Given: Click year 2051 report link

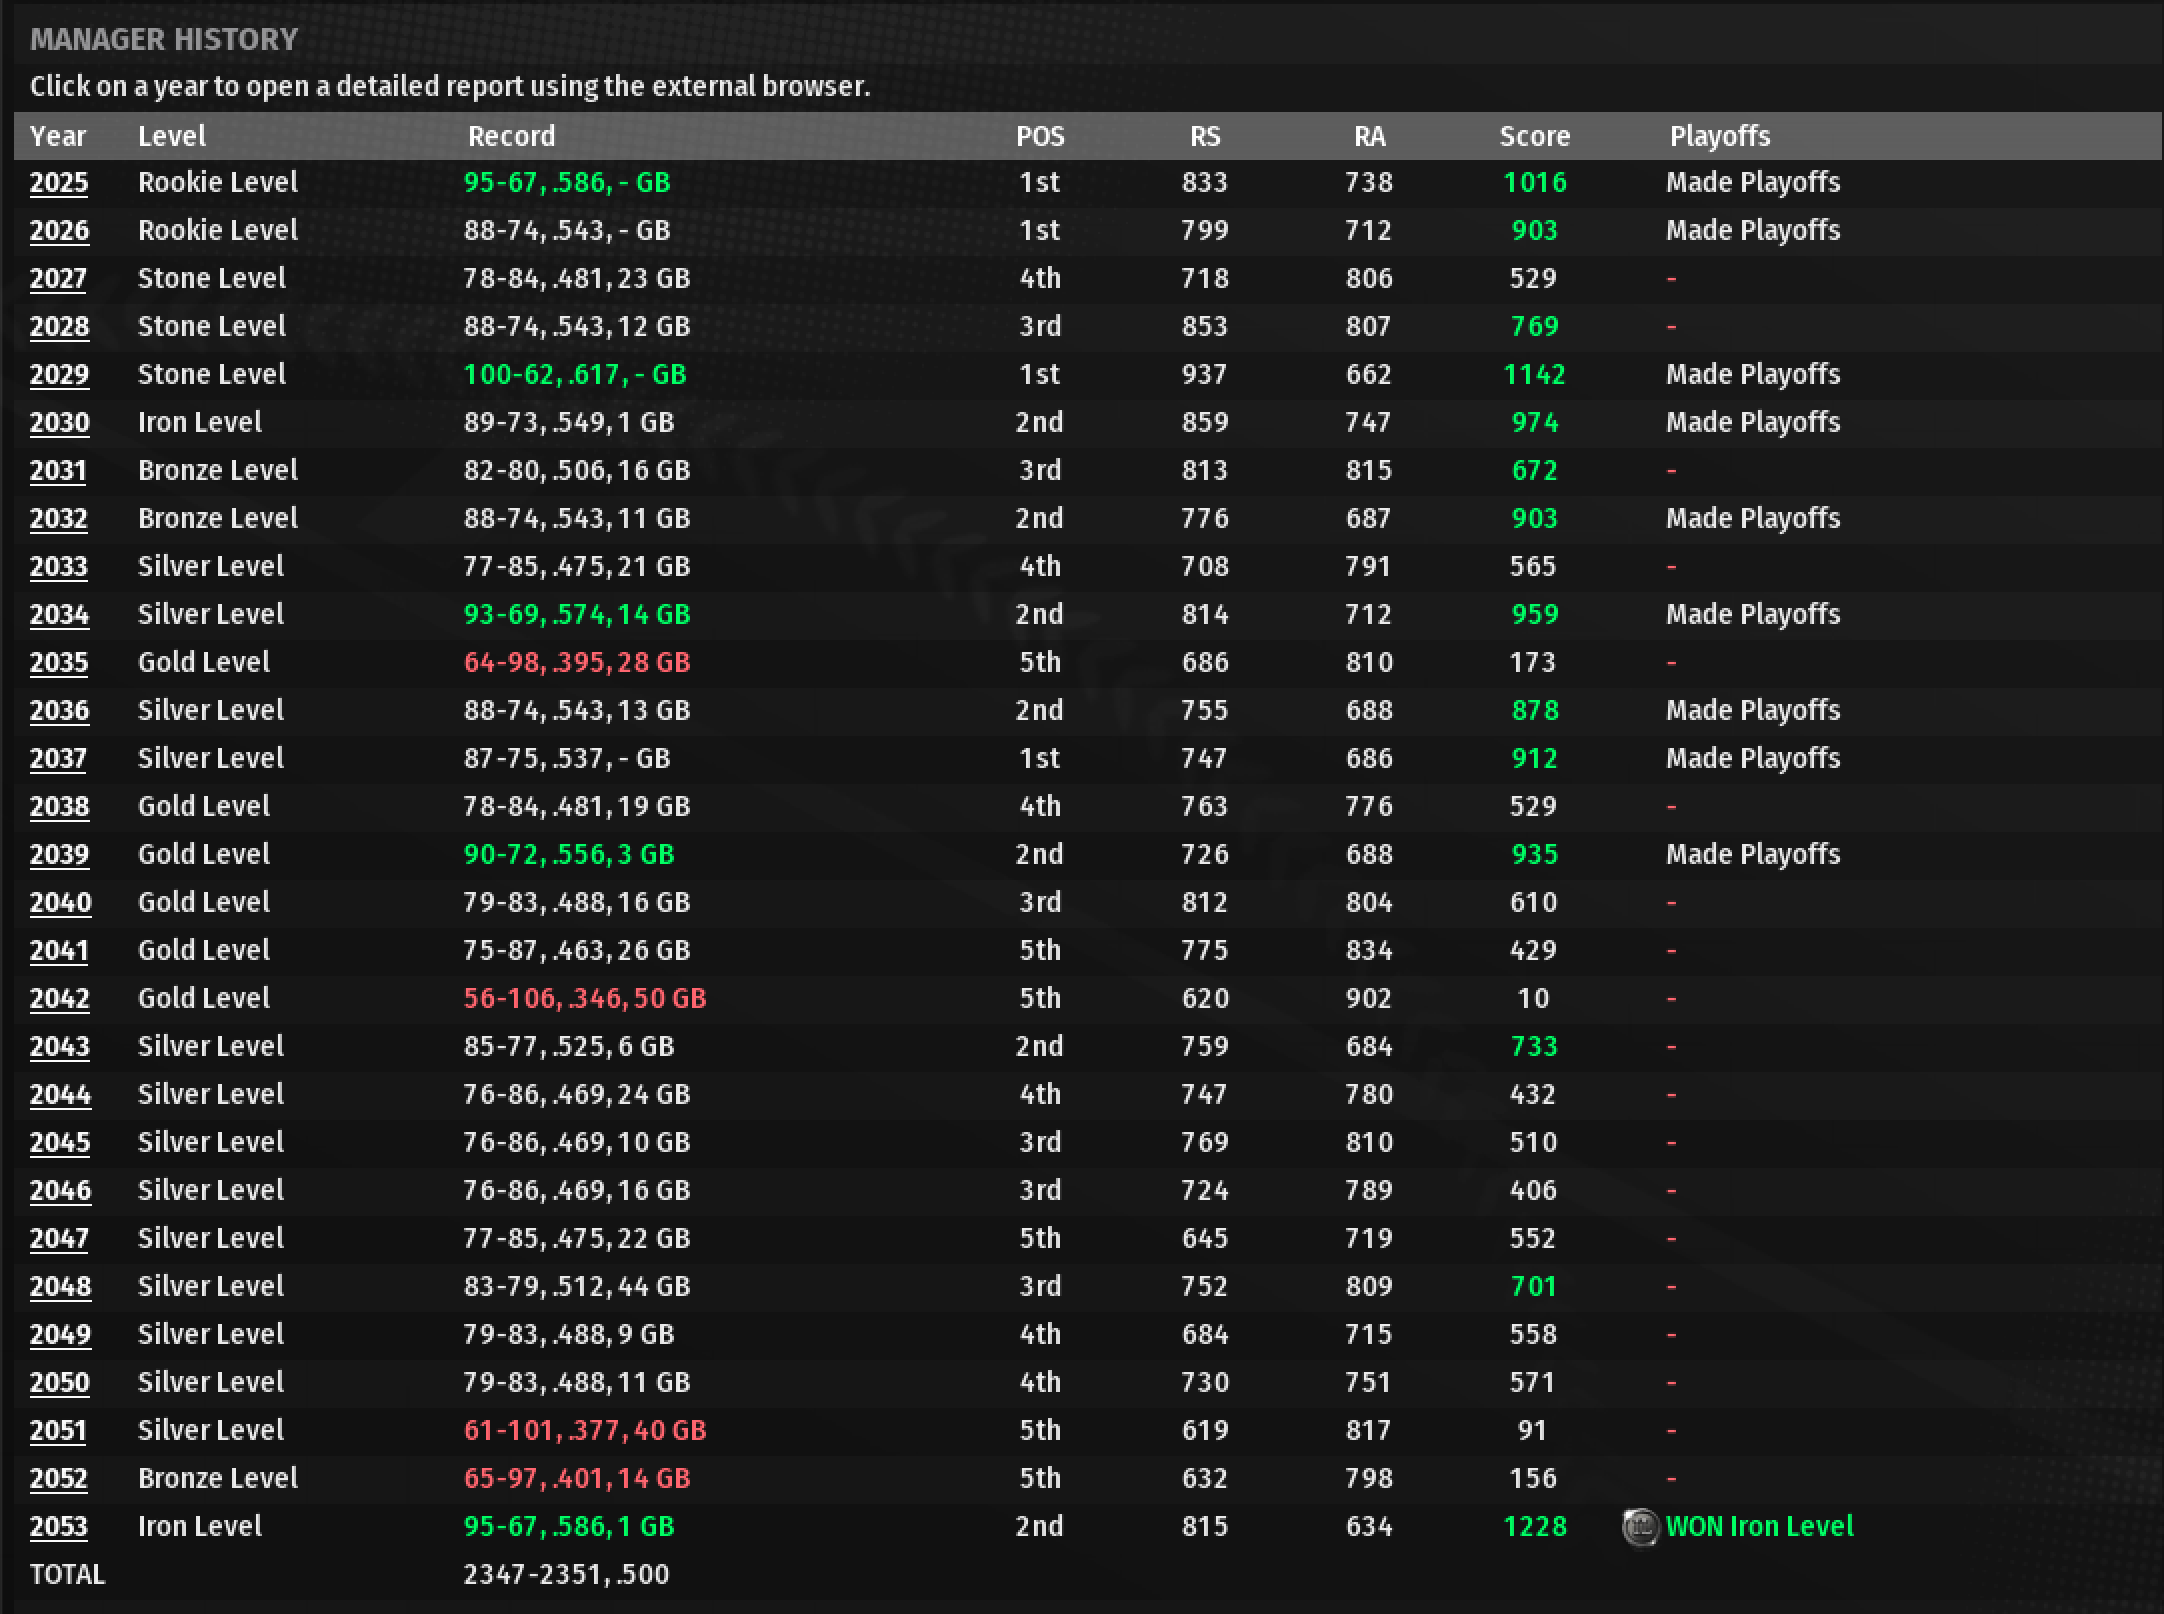Looking at the screenshot, I should (x=59, y=1431).
